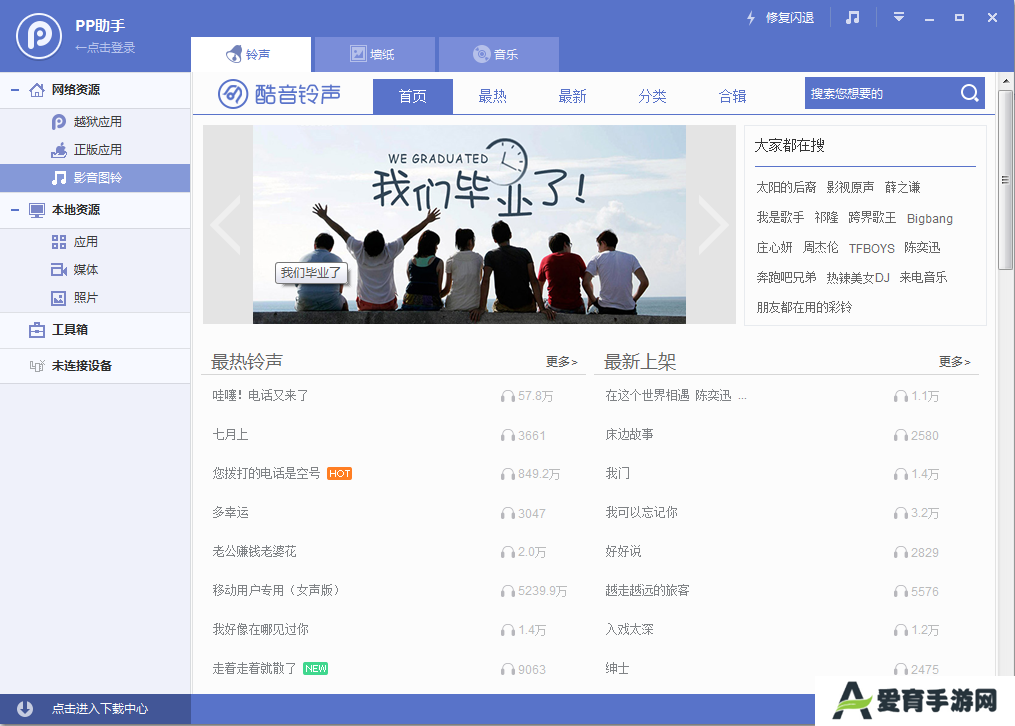Click 未连接设备 device entry
The height and width of the screenshot is (726, 1015).
[95, 366]
